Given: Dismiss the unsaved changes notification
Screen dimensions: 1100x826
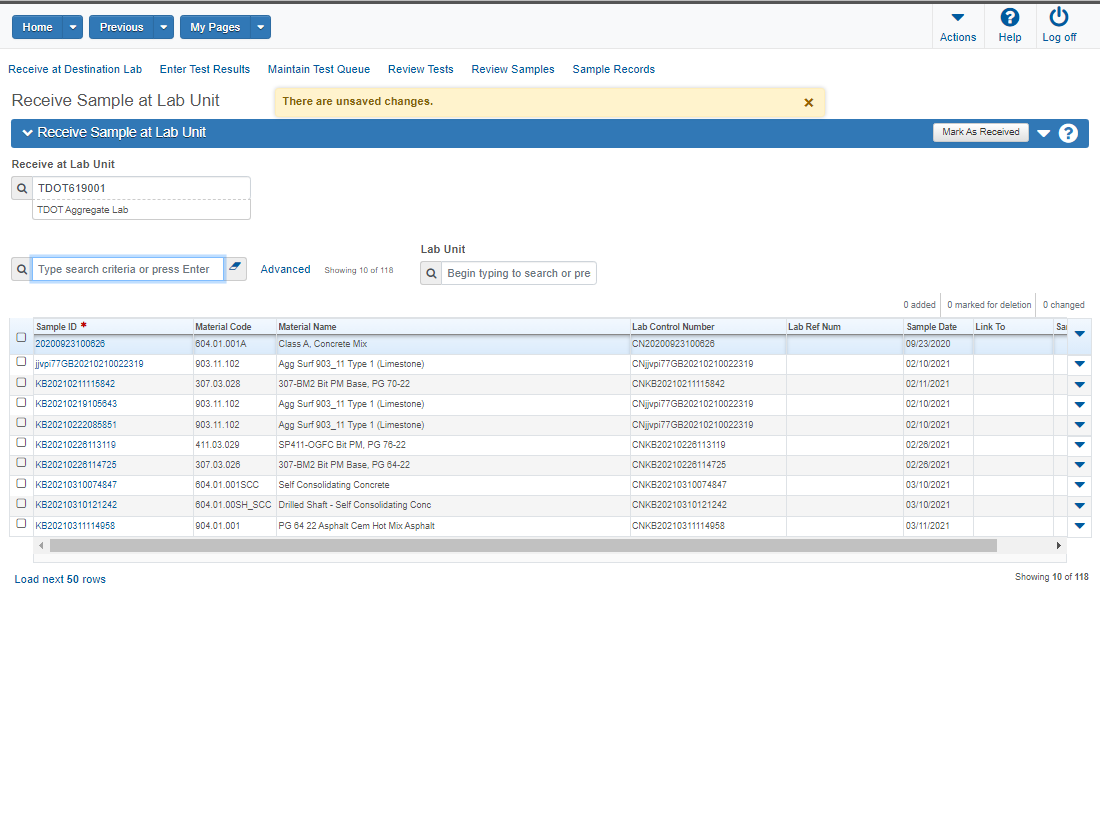Looking at the screenshot, I should point(808,102).
